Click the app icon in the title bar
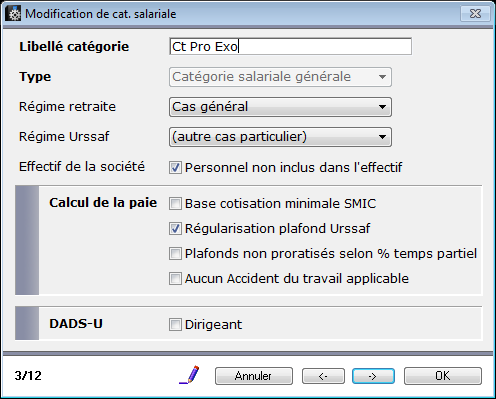Screen dimensions: 496x399 point(13,14)
